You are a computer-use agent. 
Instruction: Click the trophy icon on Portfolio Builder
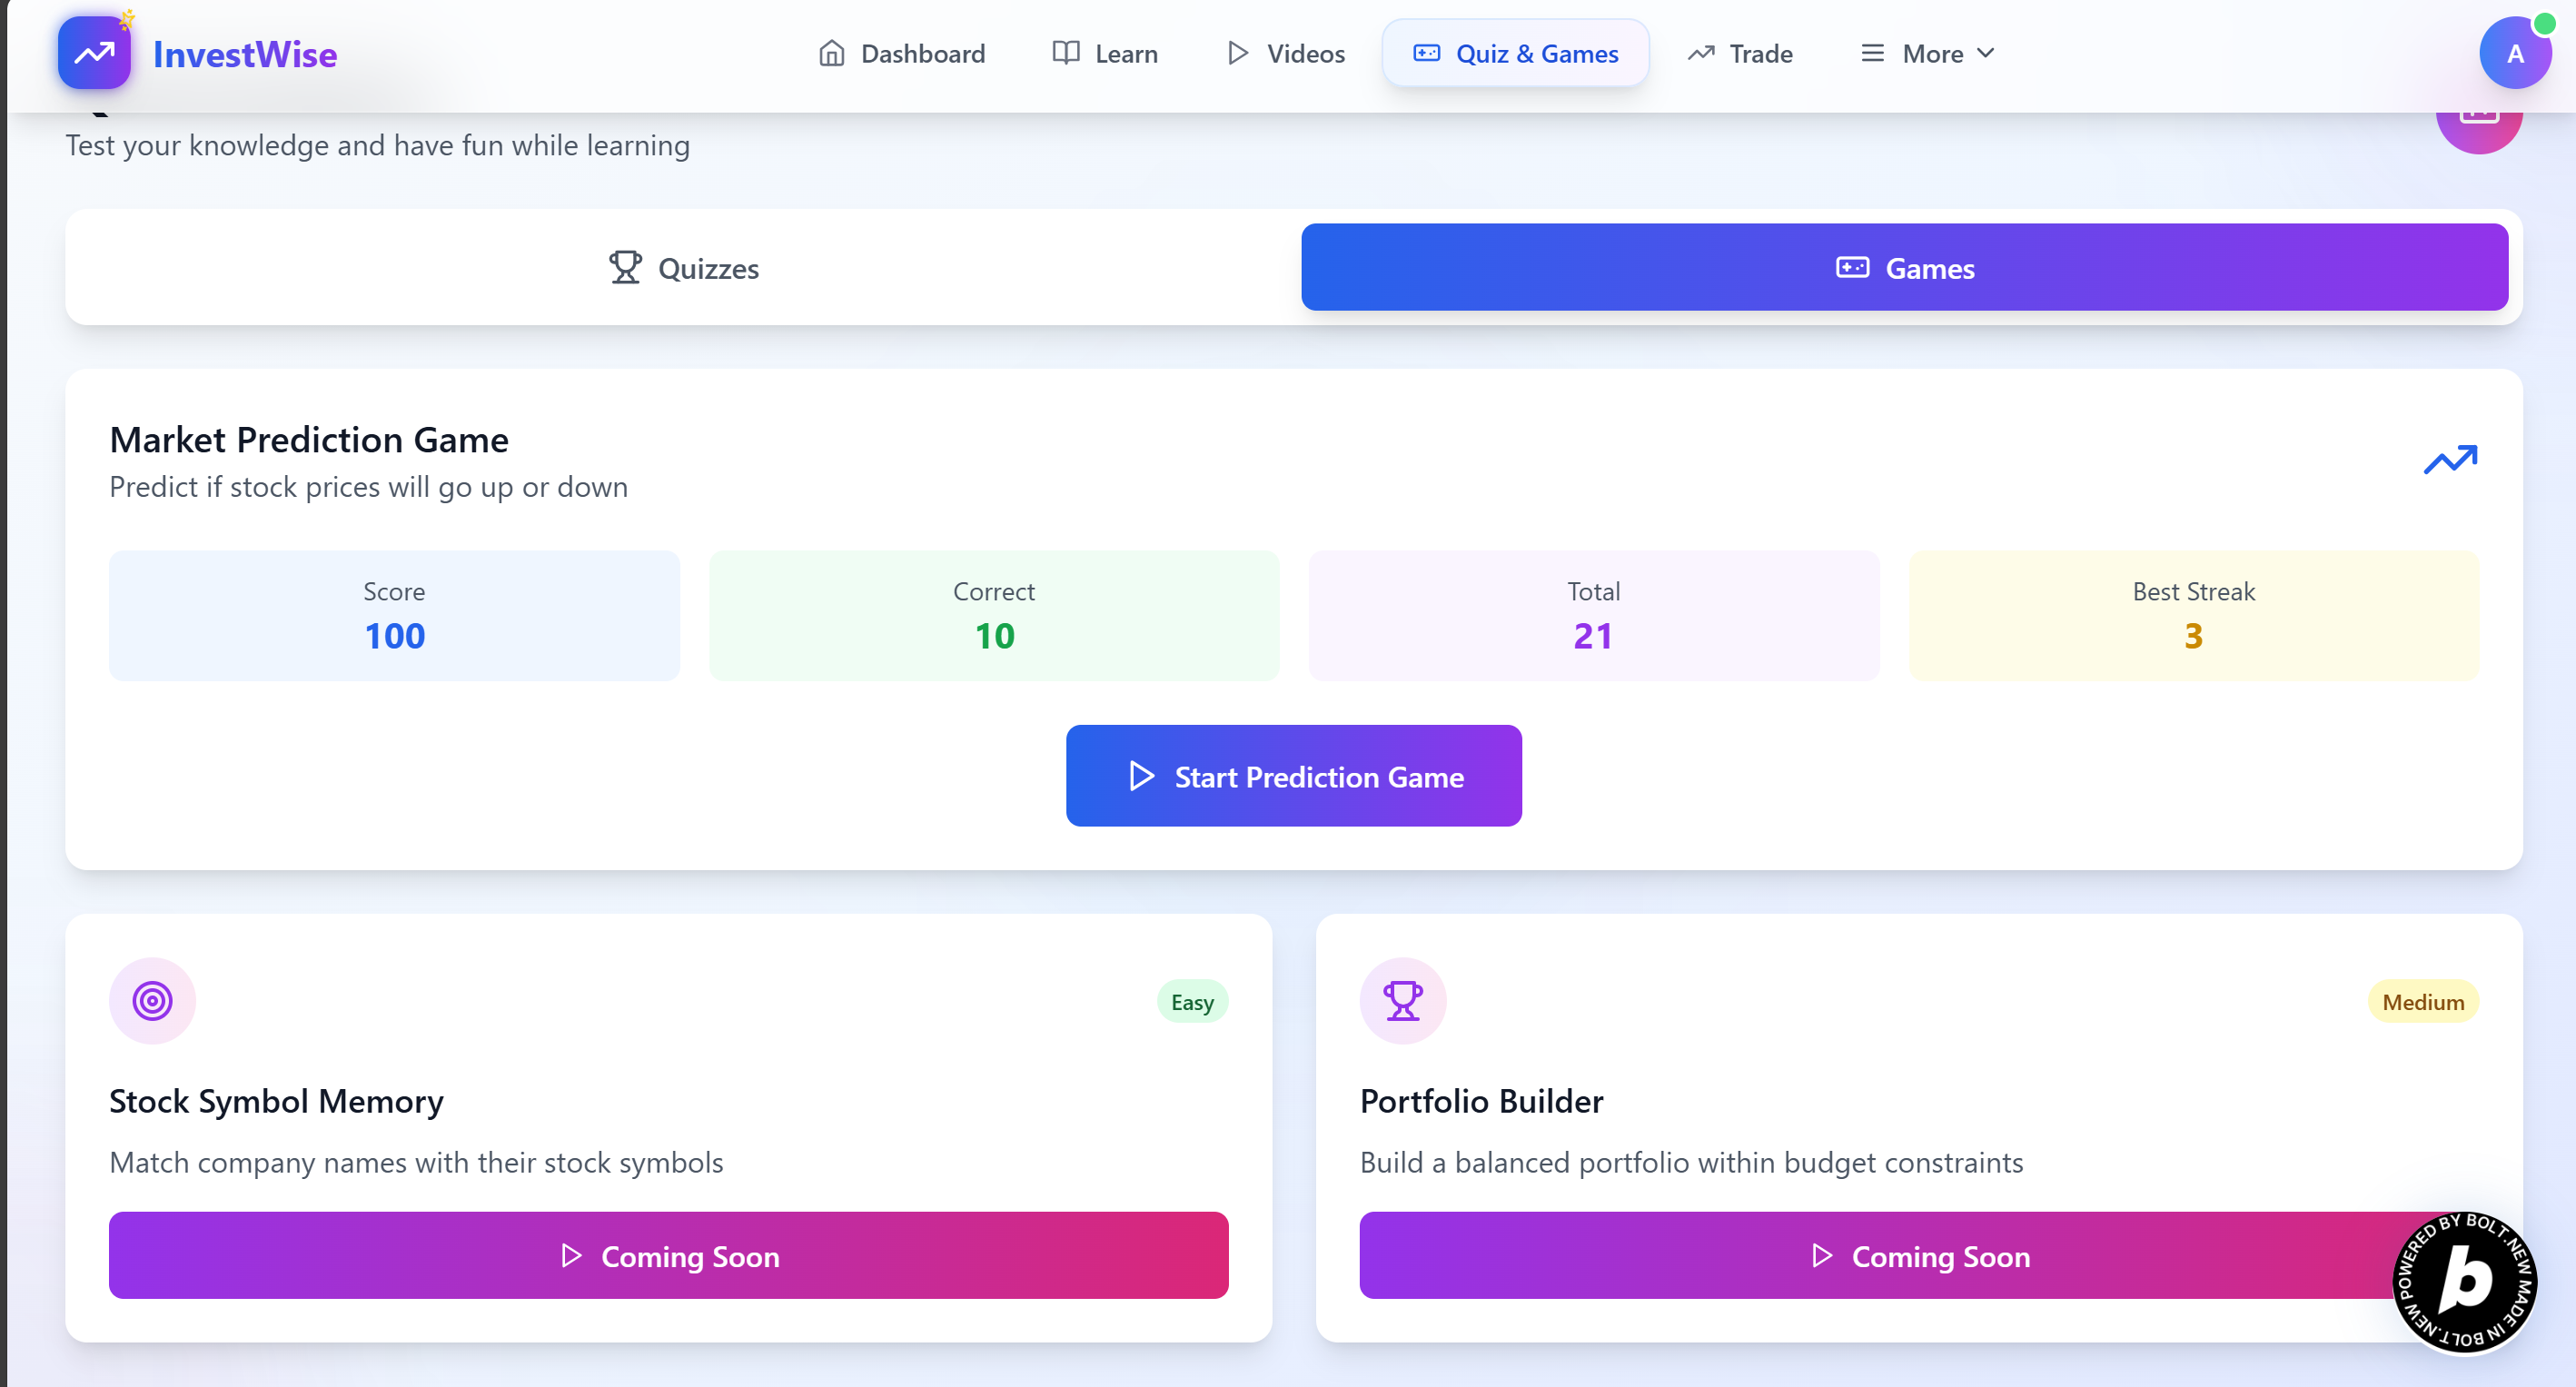coord(1402,1000)
